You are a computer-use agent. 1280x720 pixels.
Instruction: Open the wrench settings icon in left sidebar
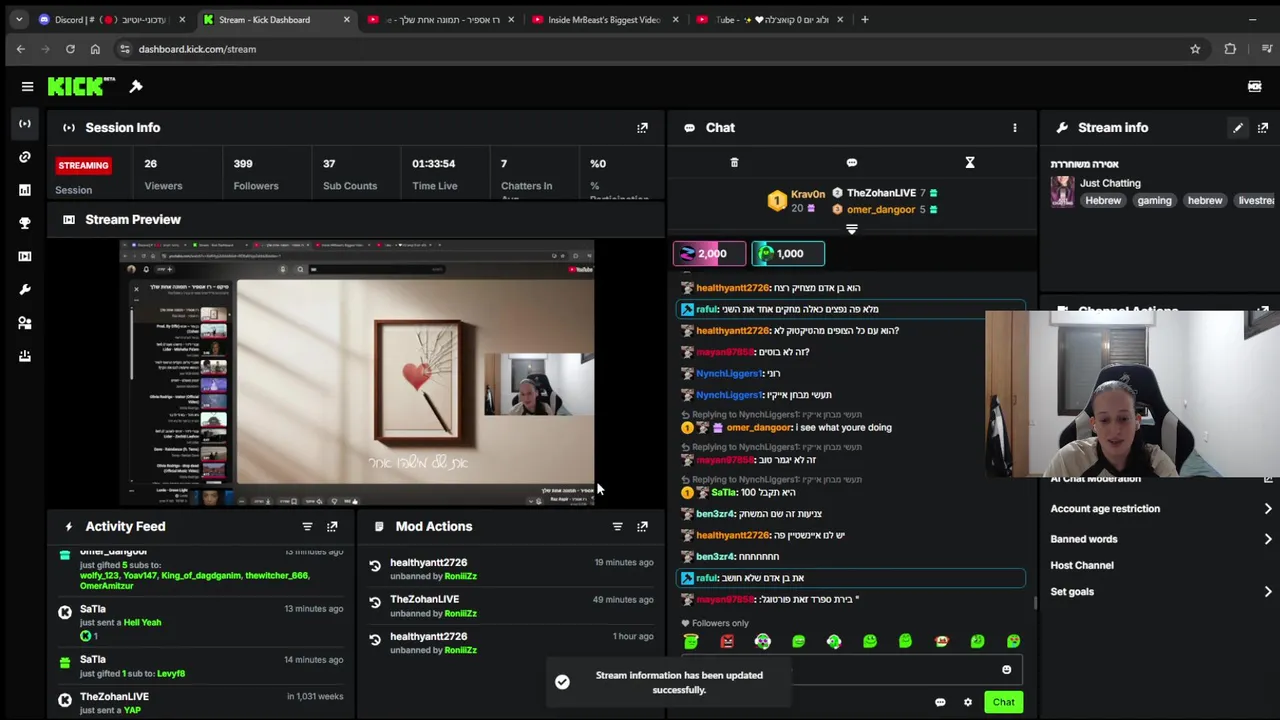tap(25, 289)
